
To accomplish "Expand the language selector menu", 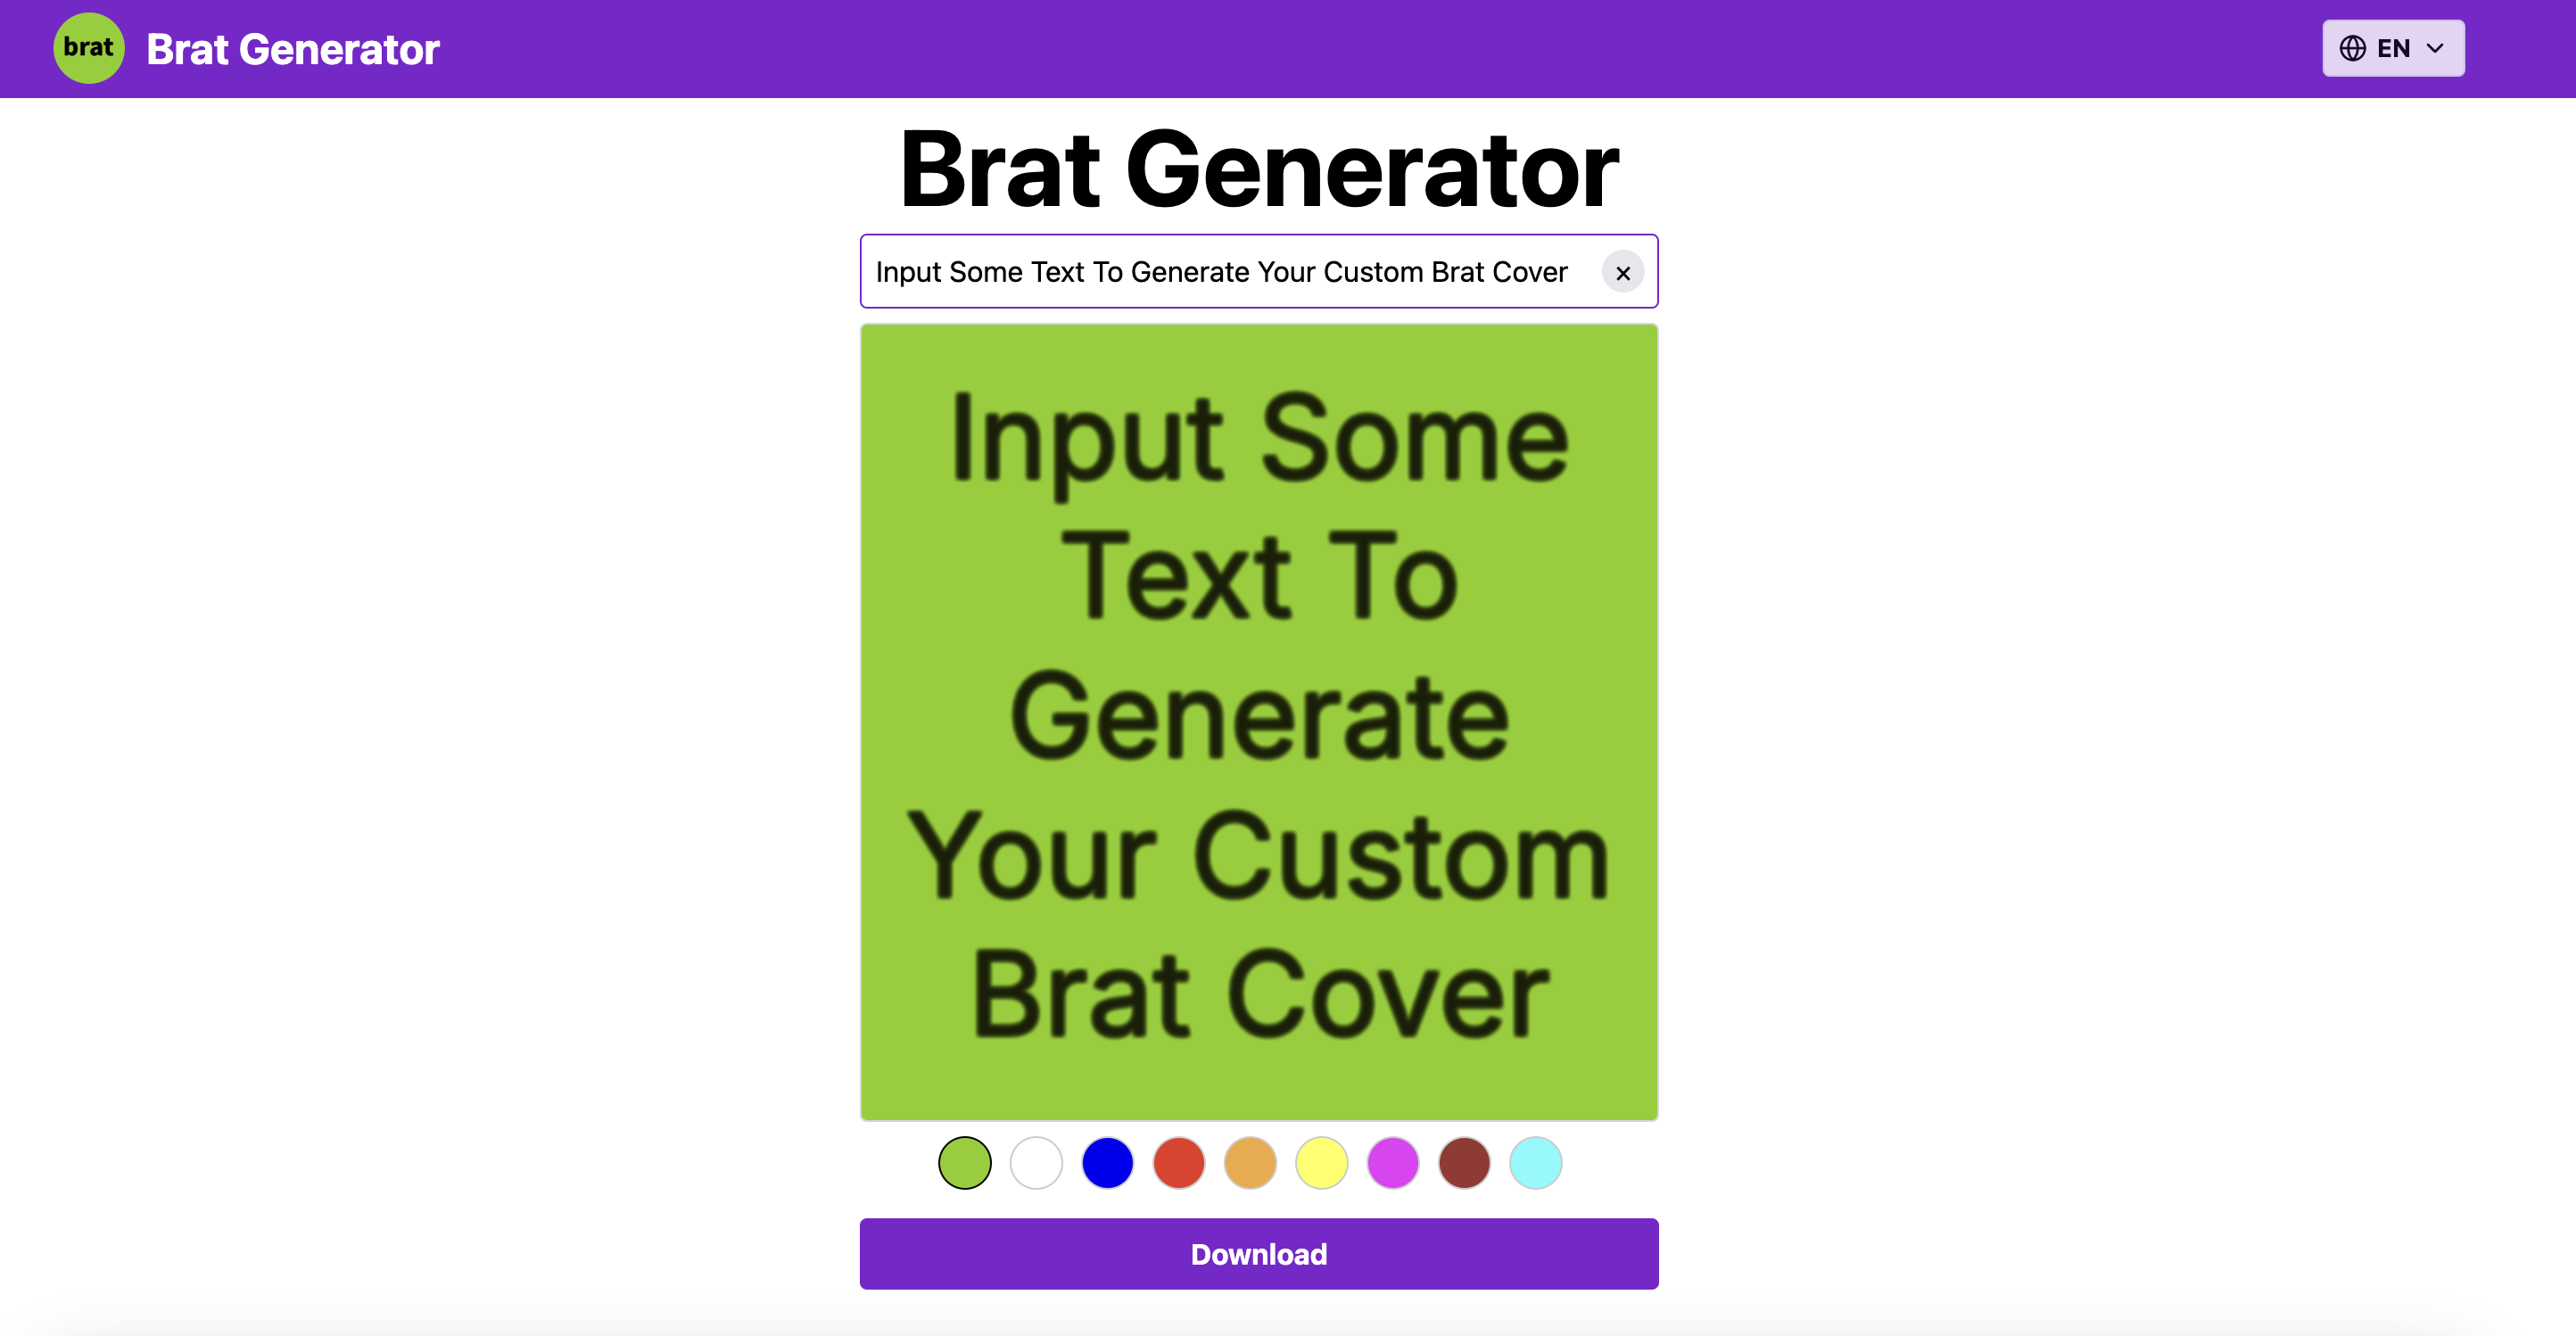I will click(2394, 48).
